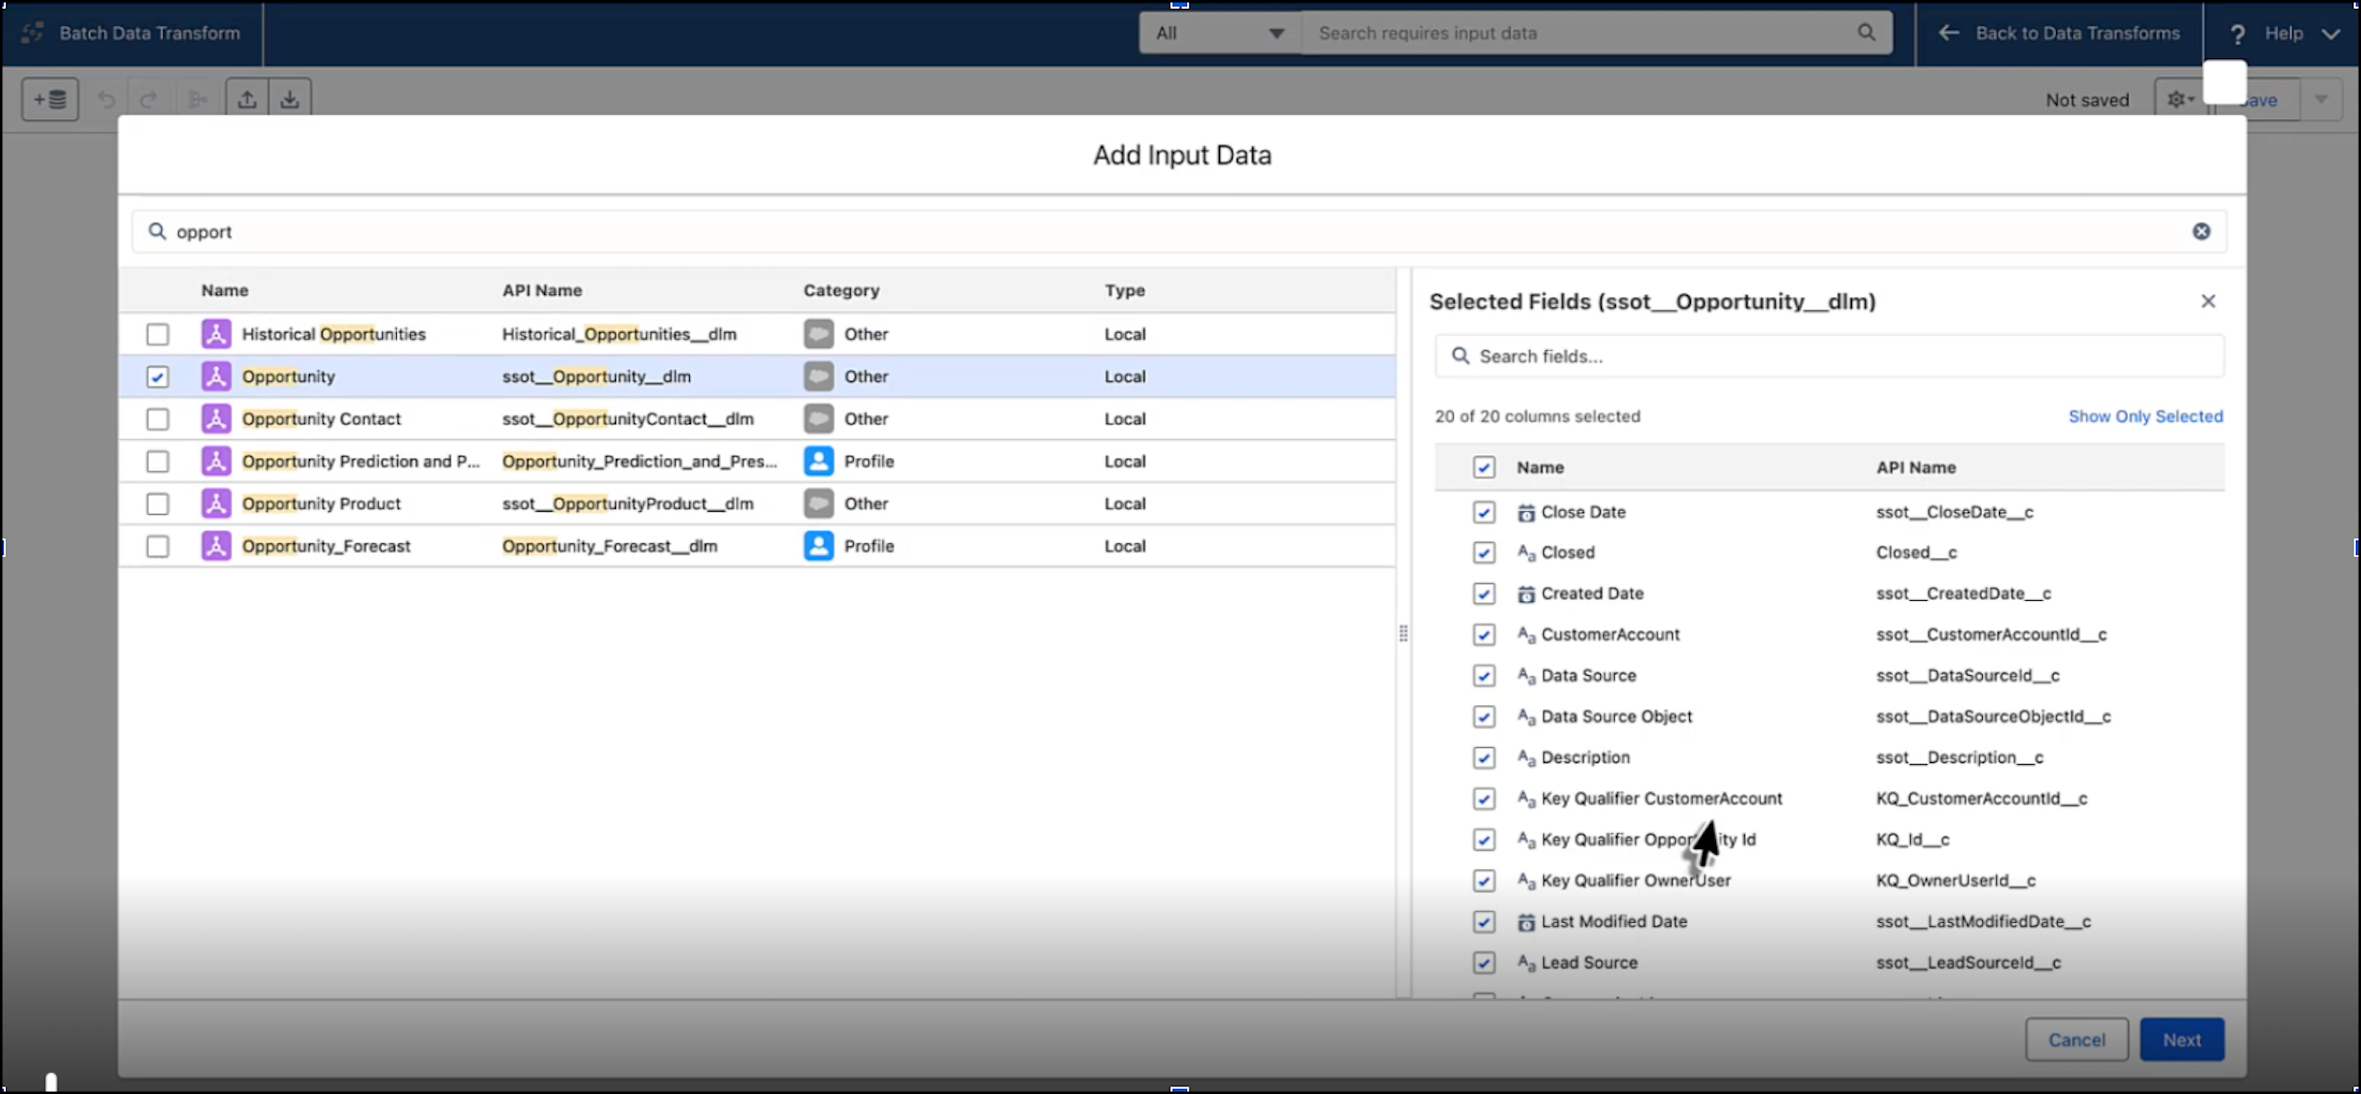The image size is (2361, 1094).
Task: Close the Selected Fields panel
Action: pos(2208,301)
